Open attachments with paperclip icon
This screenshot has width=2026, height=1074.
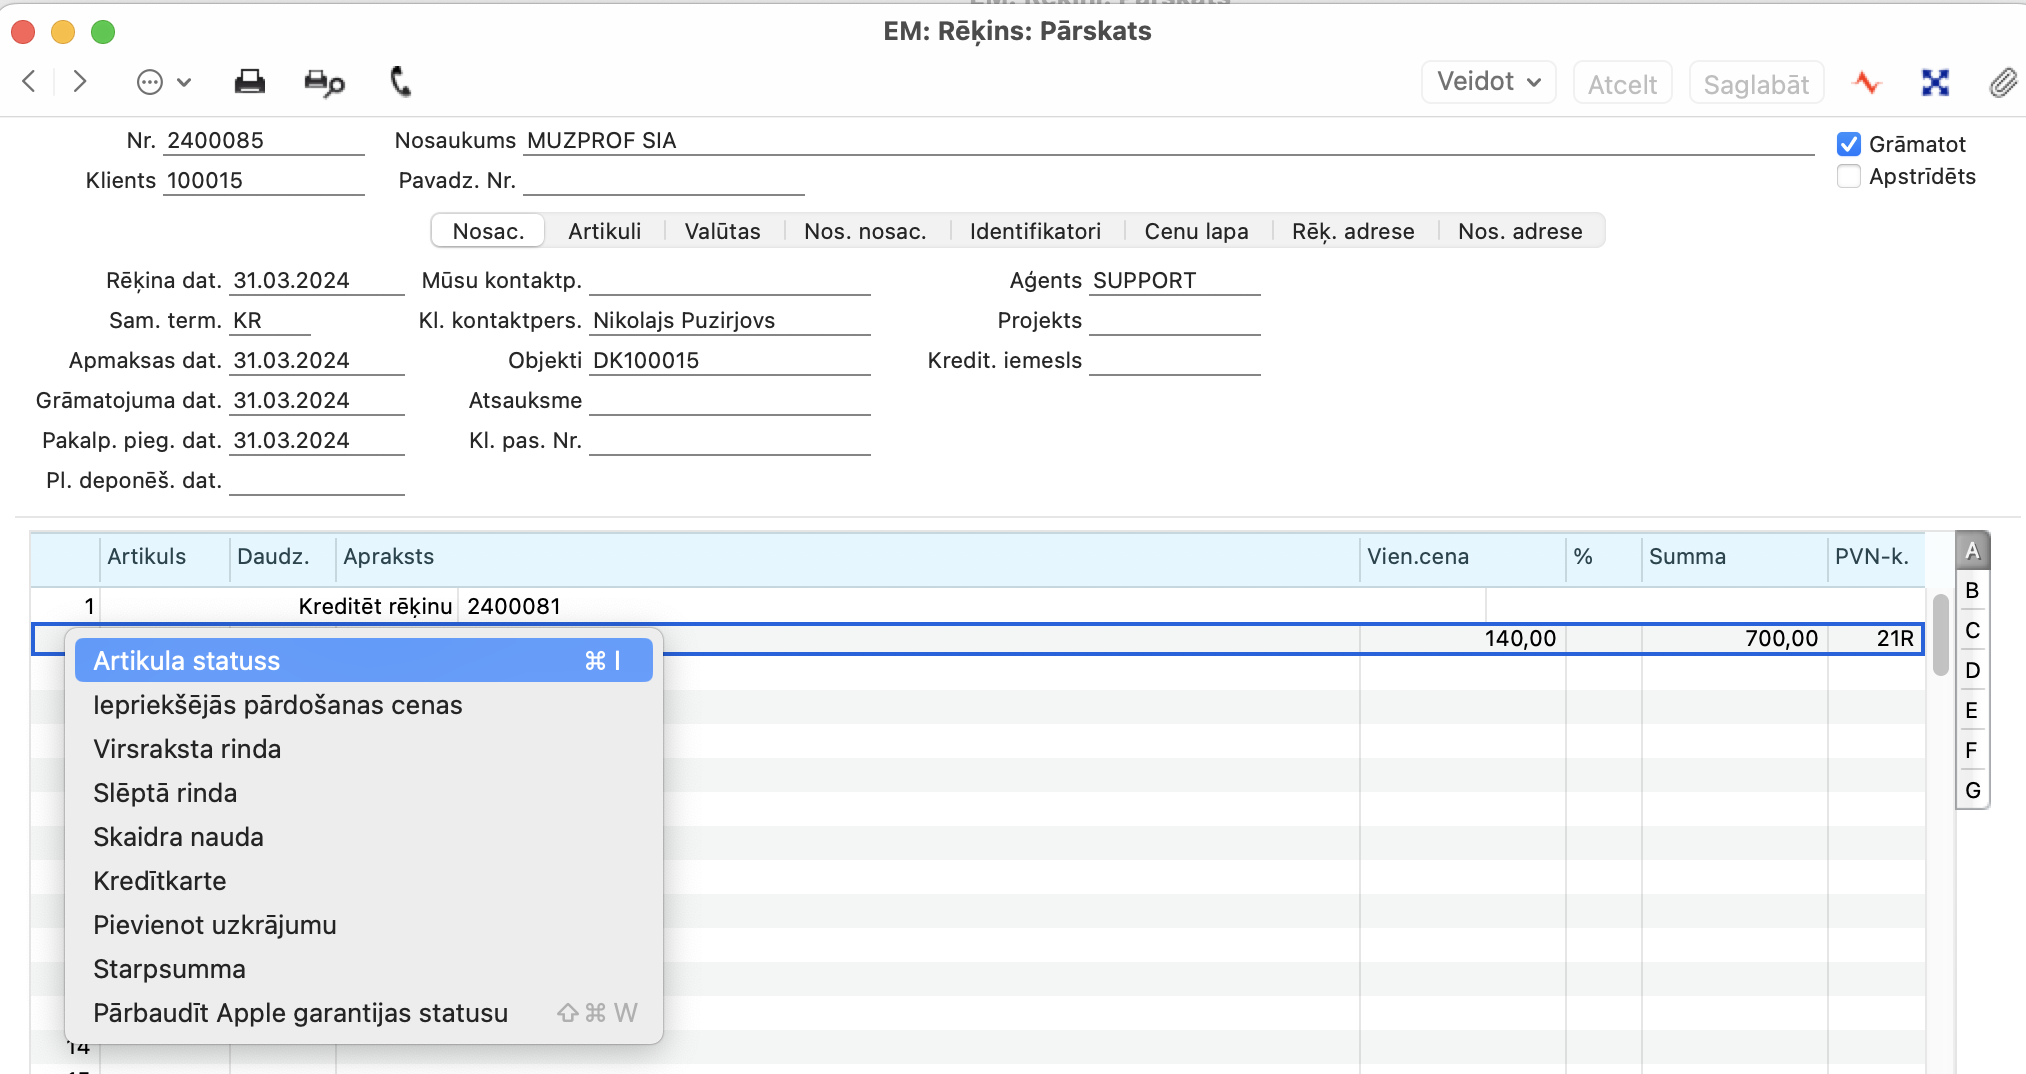tap(2002, 83)
